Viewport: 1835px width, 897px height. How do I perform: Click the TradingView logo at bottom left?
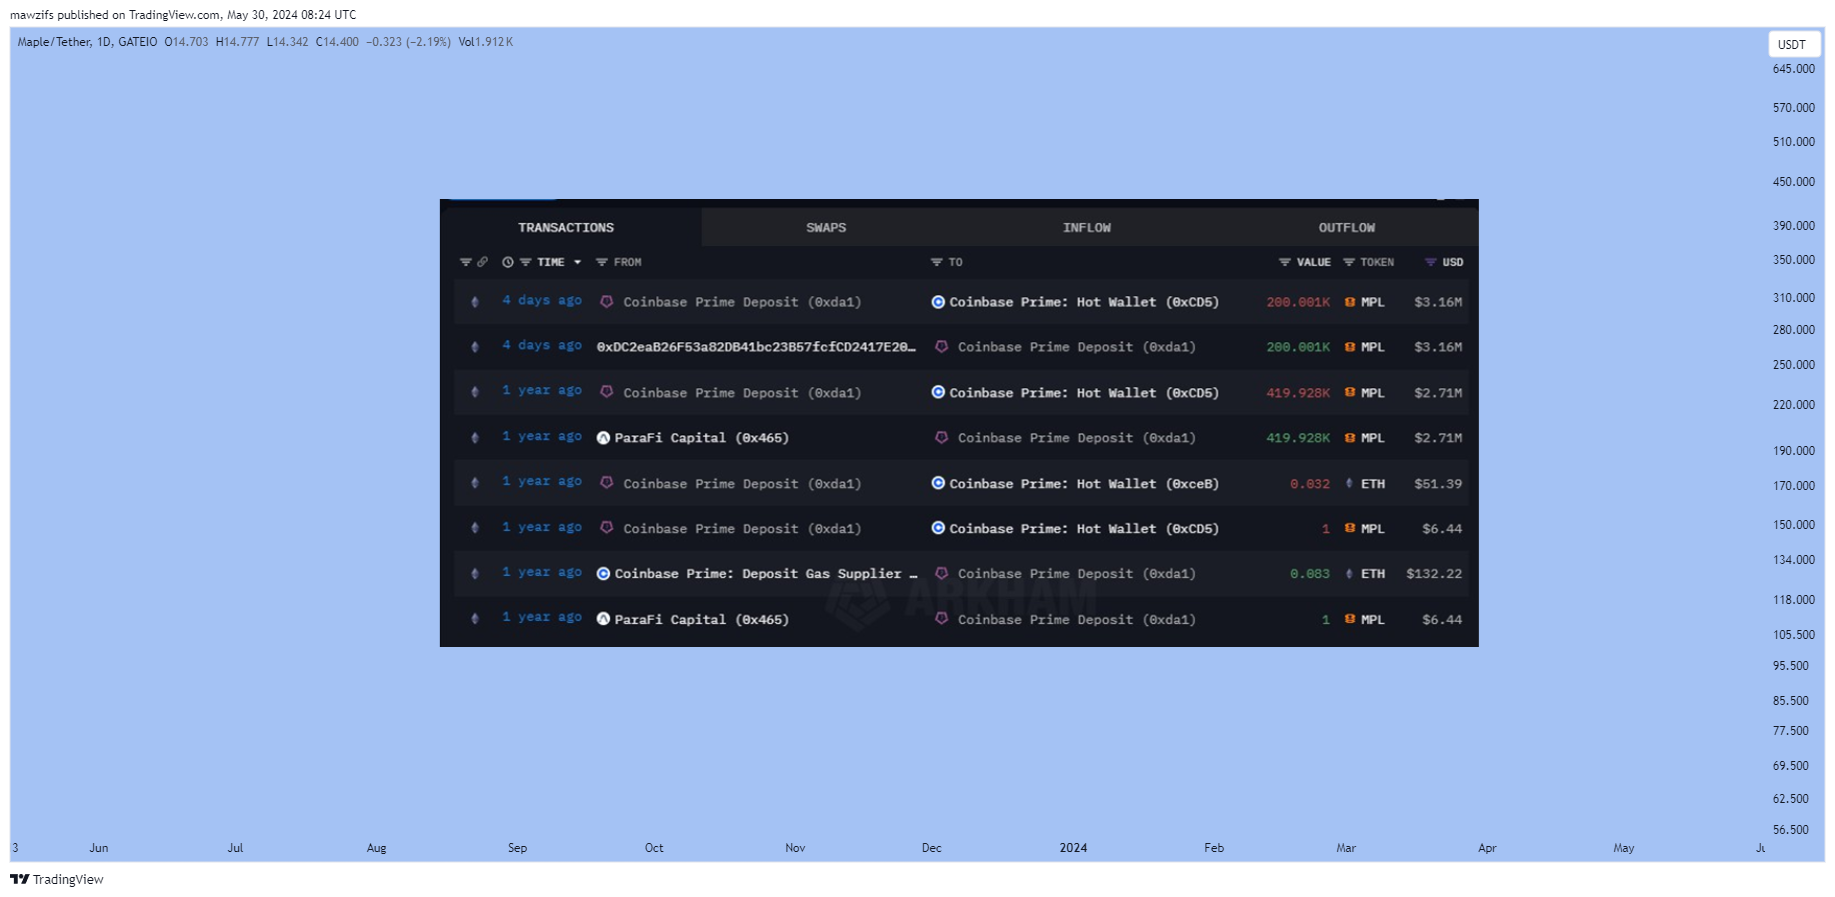(x=57, y=879)
